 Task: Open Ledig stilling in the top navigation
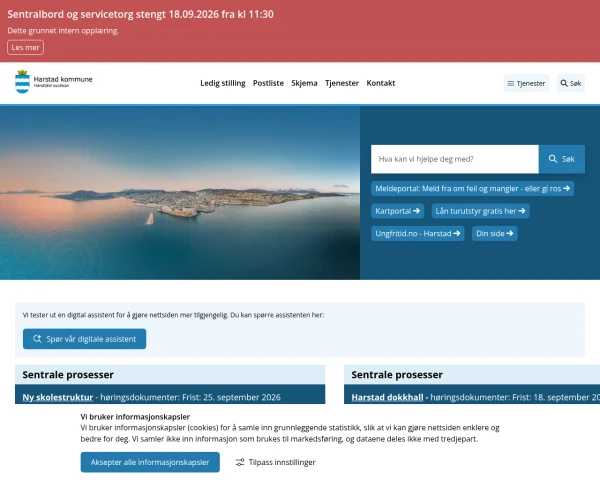point(223,83)
